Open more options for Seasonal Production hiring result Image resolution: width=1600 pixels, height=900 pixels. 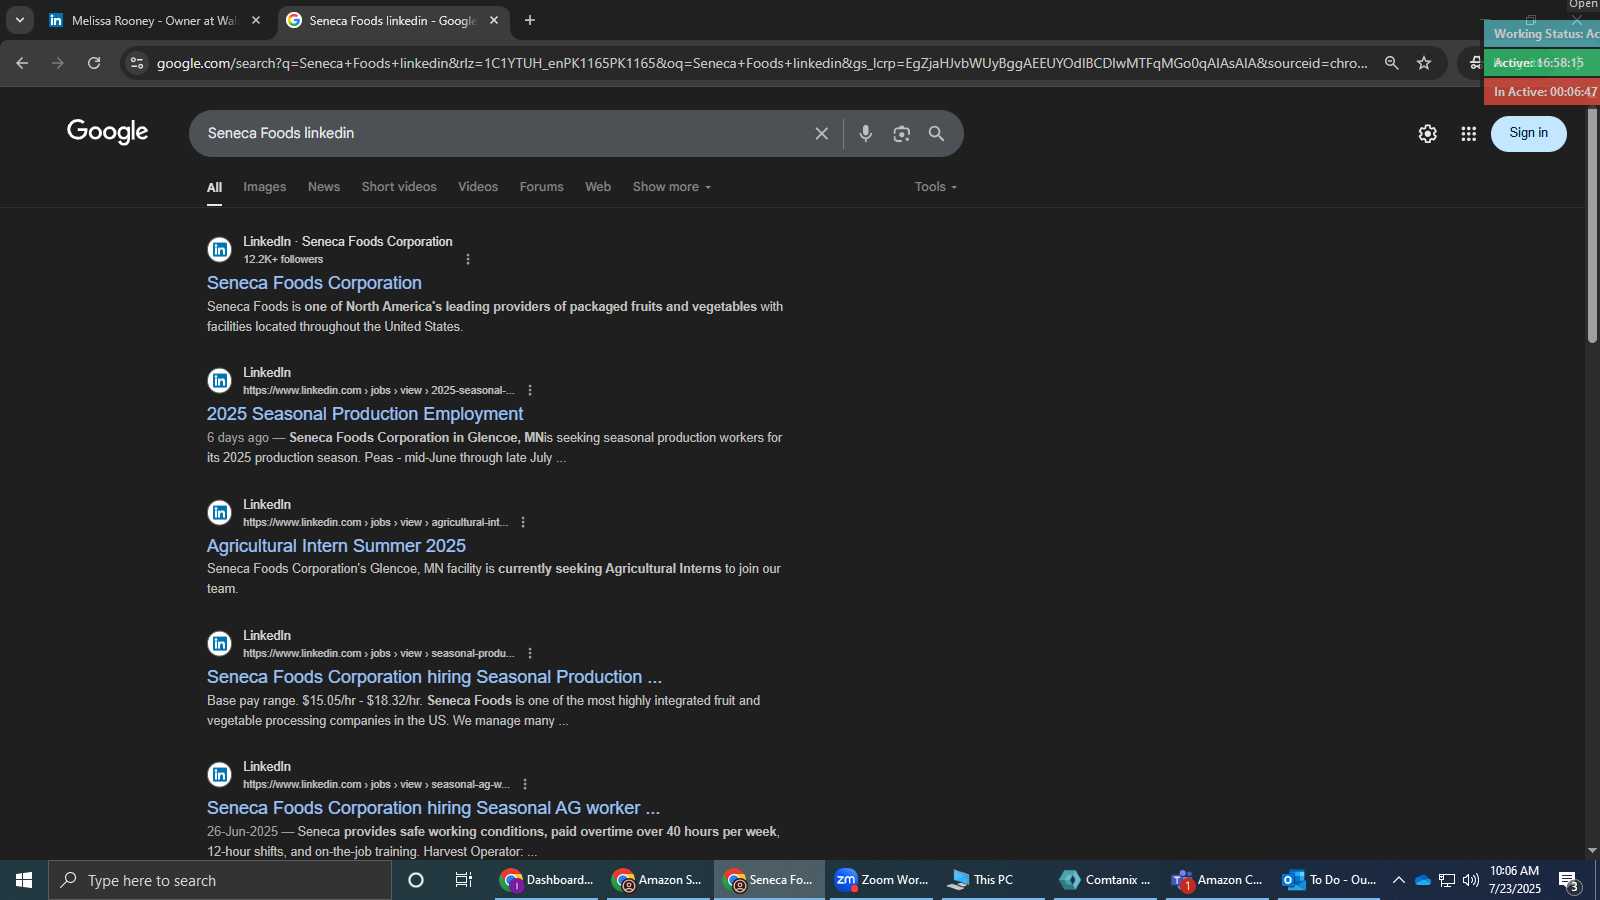point(530,654)
